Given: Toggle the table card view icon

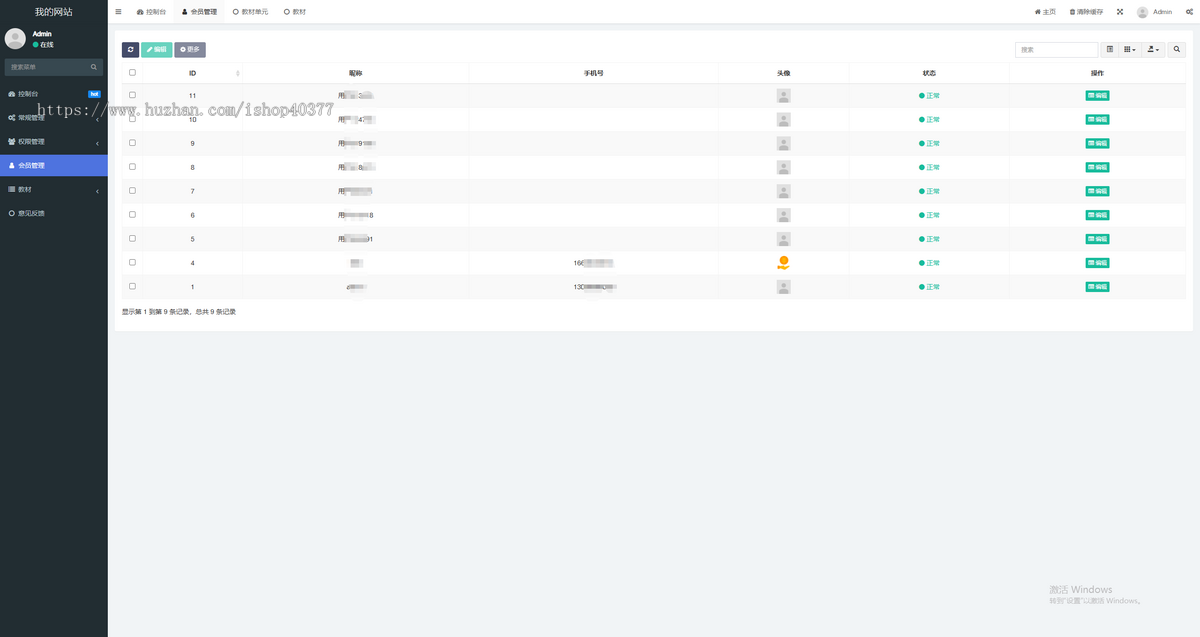Looking at the screenshot, I should pyautogui.click(x=1110, y=49).
